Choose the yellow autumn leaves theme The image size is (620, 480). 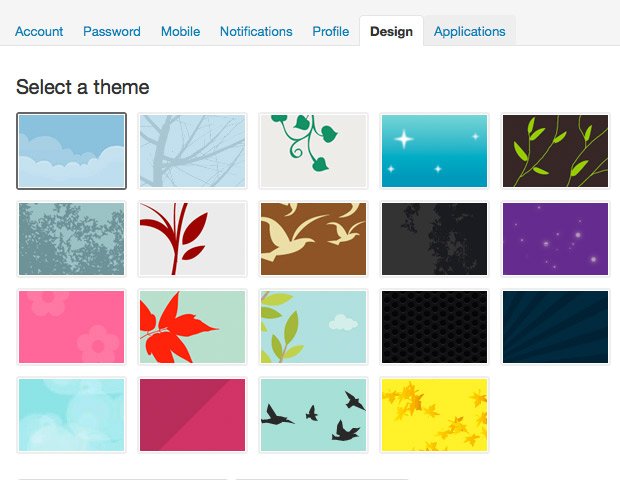click(x=434, y=415)
